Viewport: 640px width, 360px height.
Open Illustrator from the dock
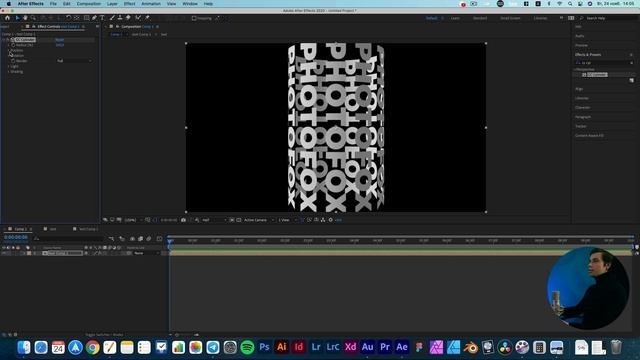(x=281, y=347)
